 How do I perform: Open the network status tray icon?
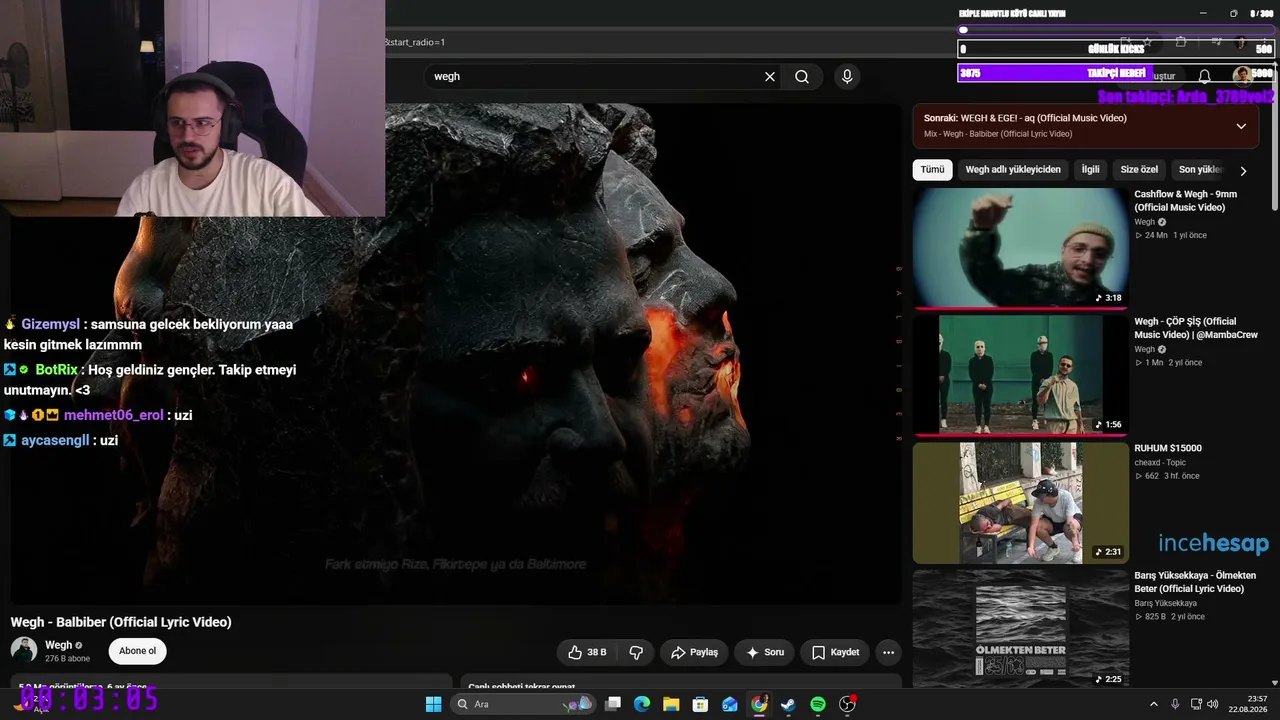1194,704
